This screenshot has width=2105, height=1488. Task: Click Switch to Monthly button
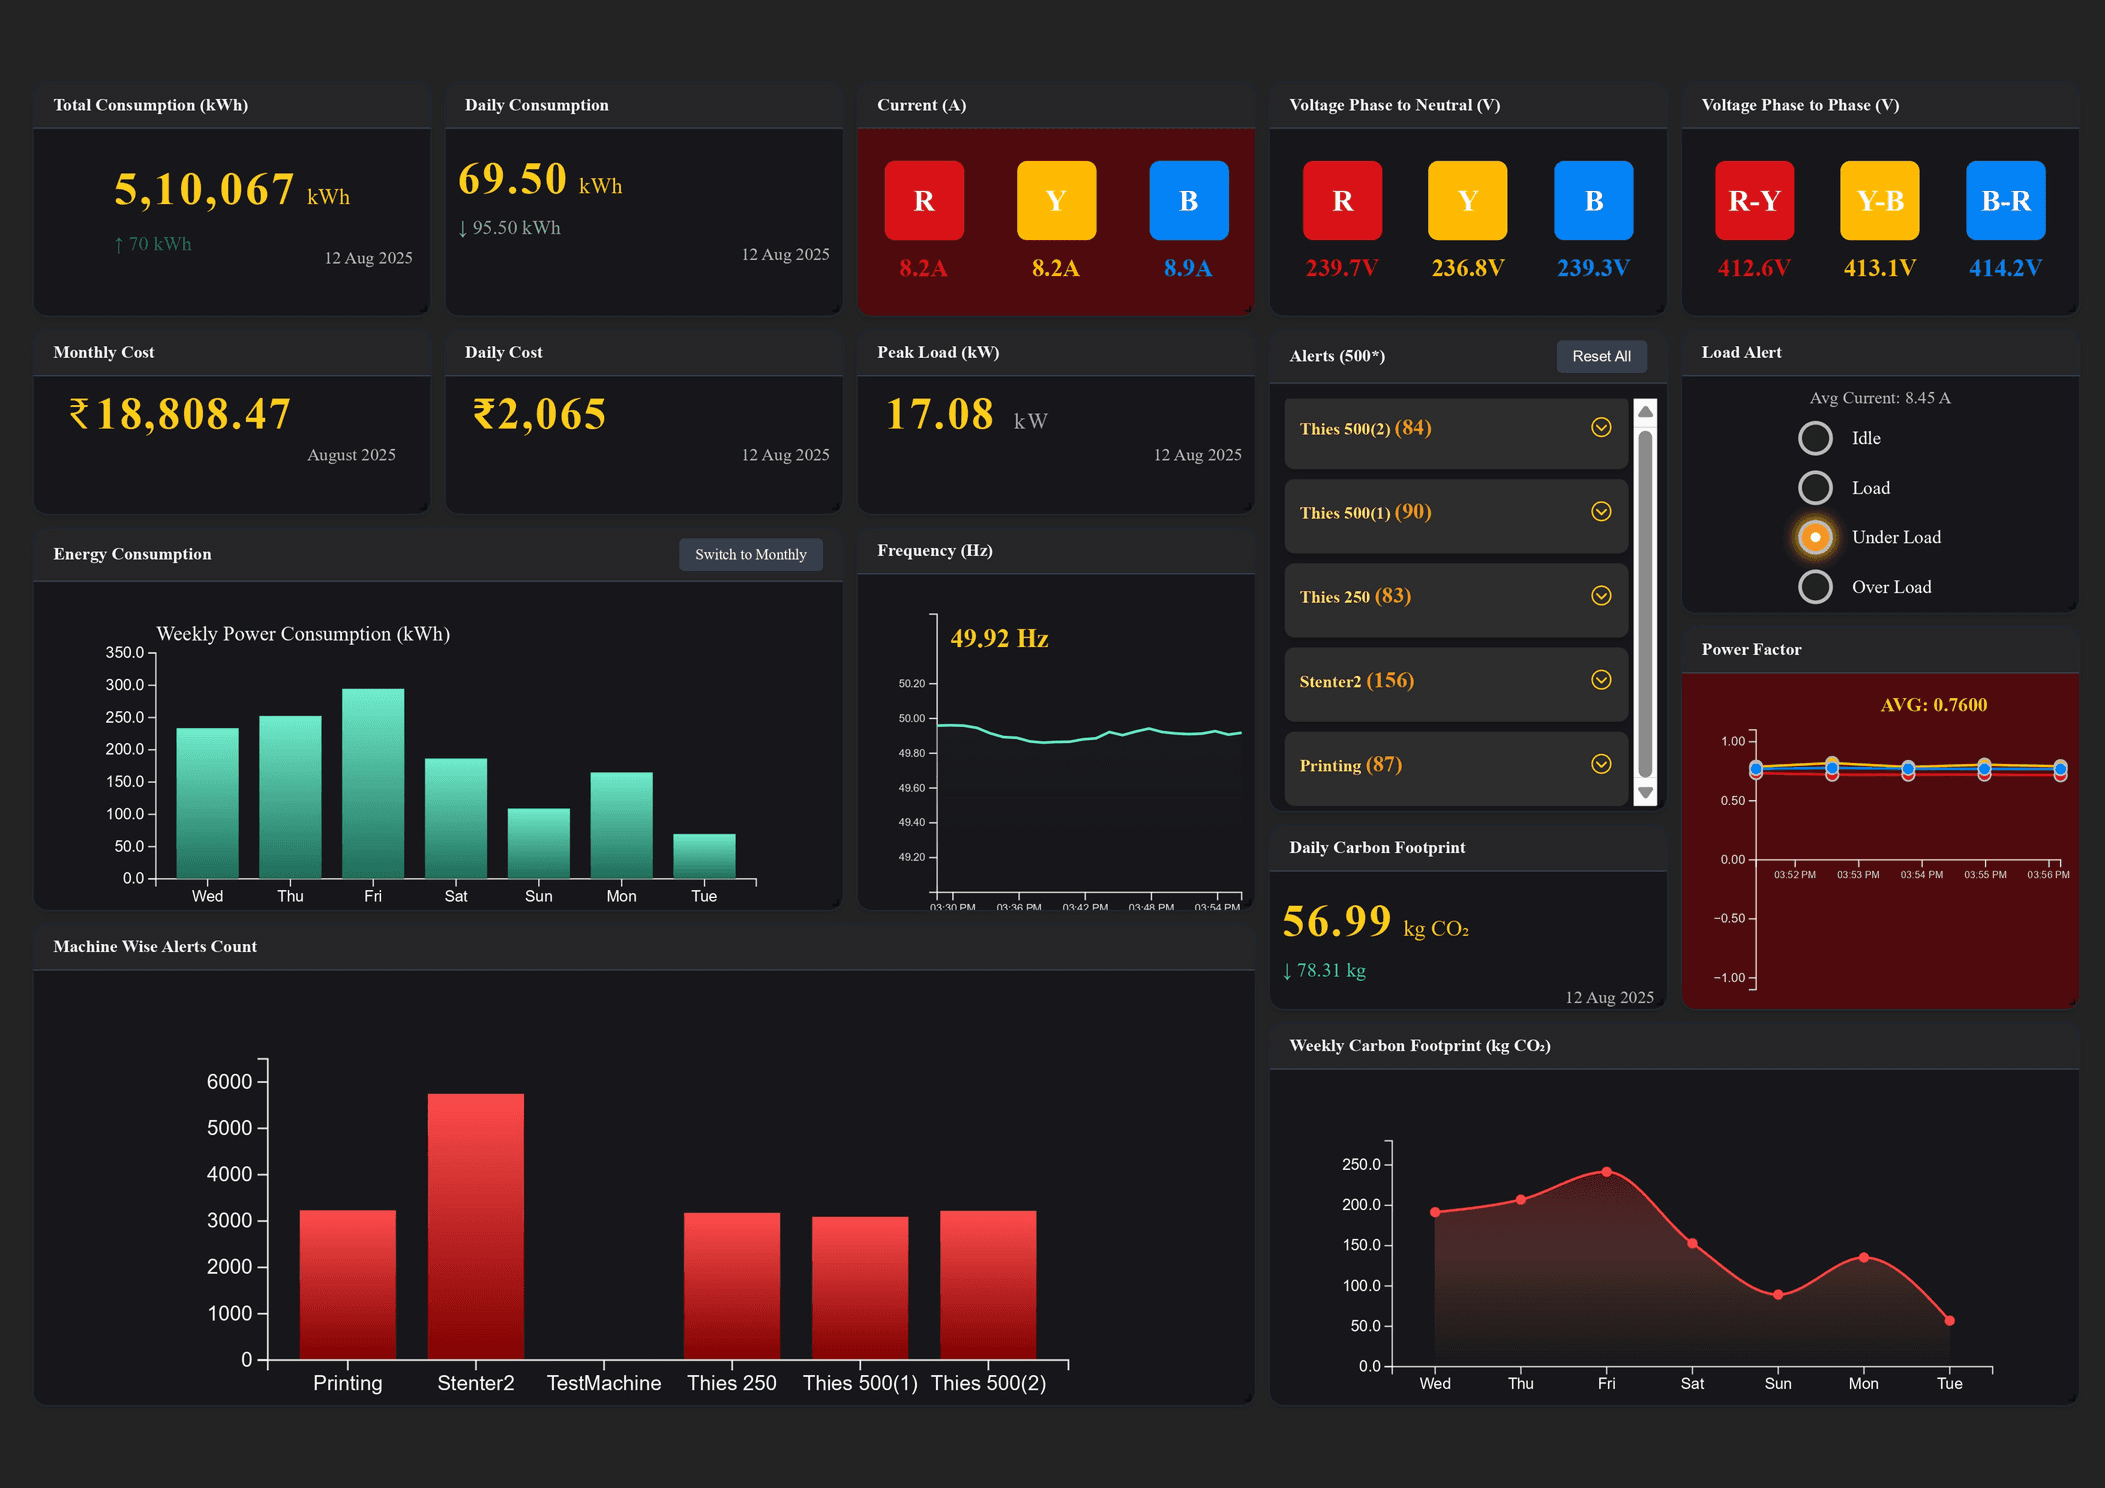pyautogui.click(x=750, y=554)
